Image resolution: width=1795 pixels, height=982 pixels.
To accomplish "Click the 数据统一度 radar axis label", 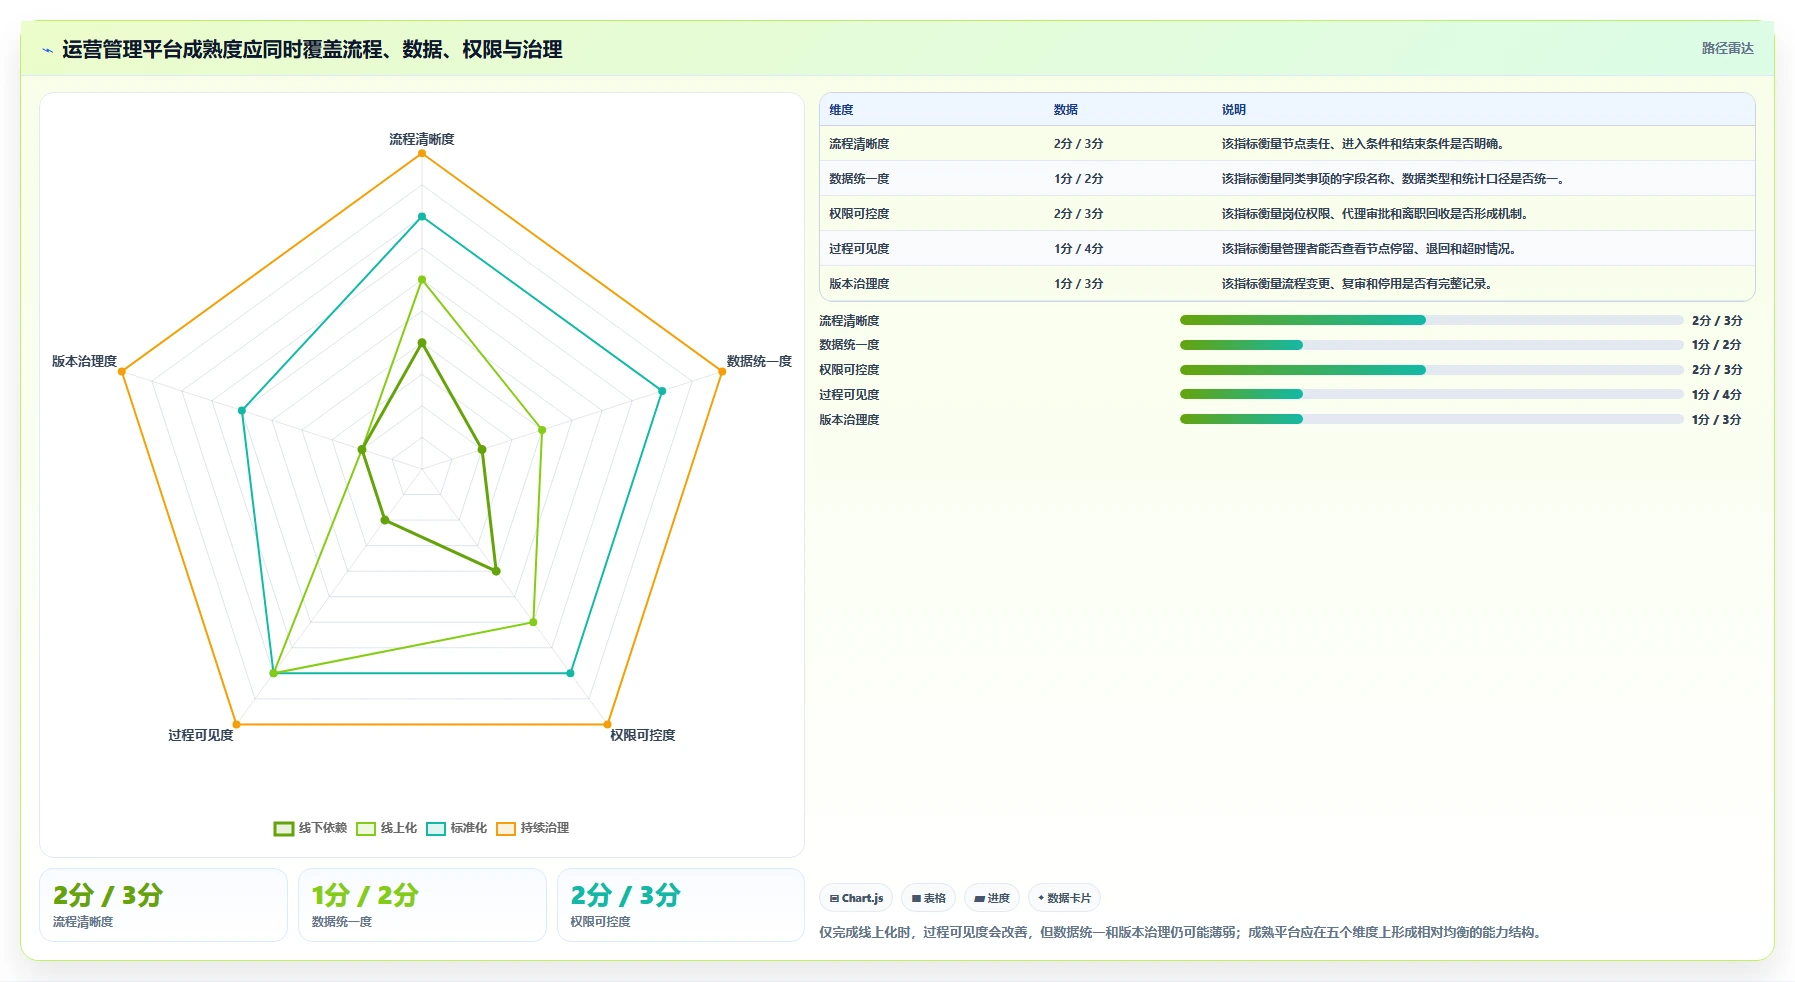I will coord(759,361).
